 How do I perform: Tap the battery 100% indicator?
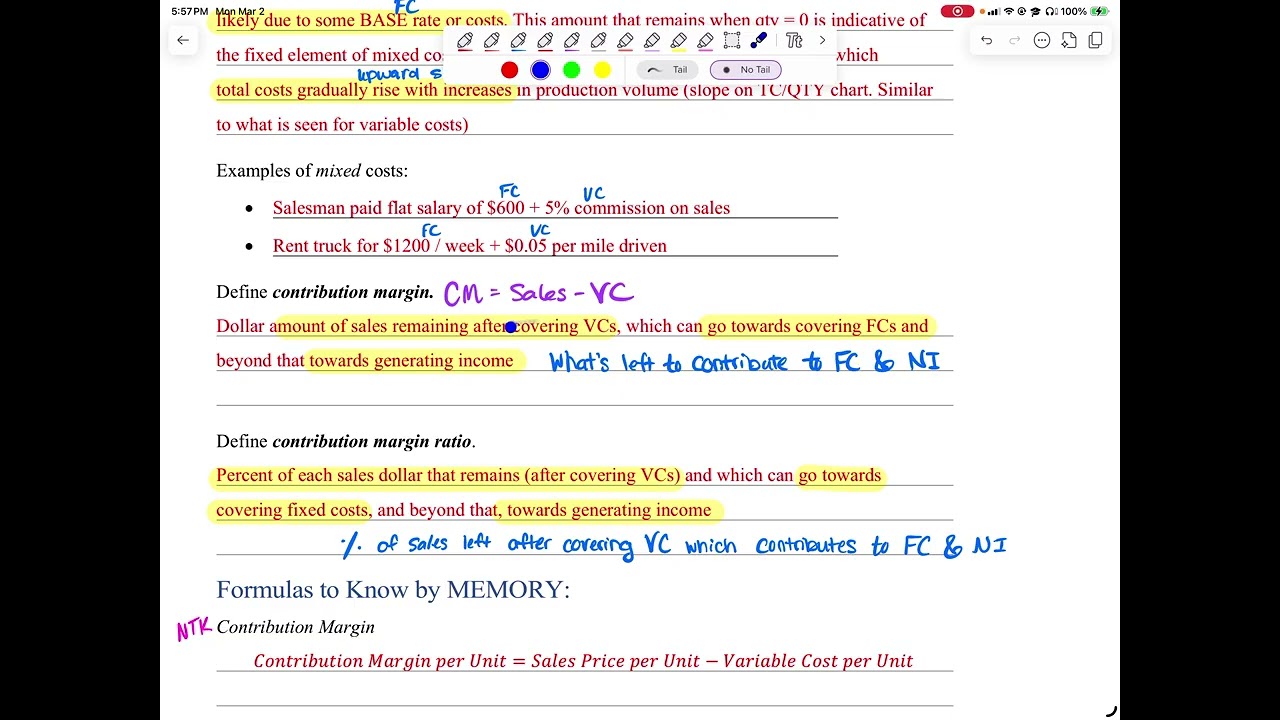coord(1085,11)
